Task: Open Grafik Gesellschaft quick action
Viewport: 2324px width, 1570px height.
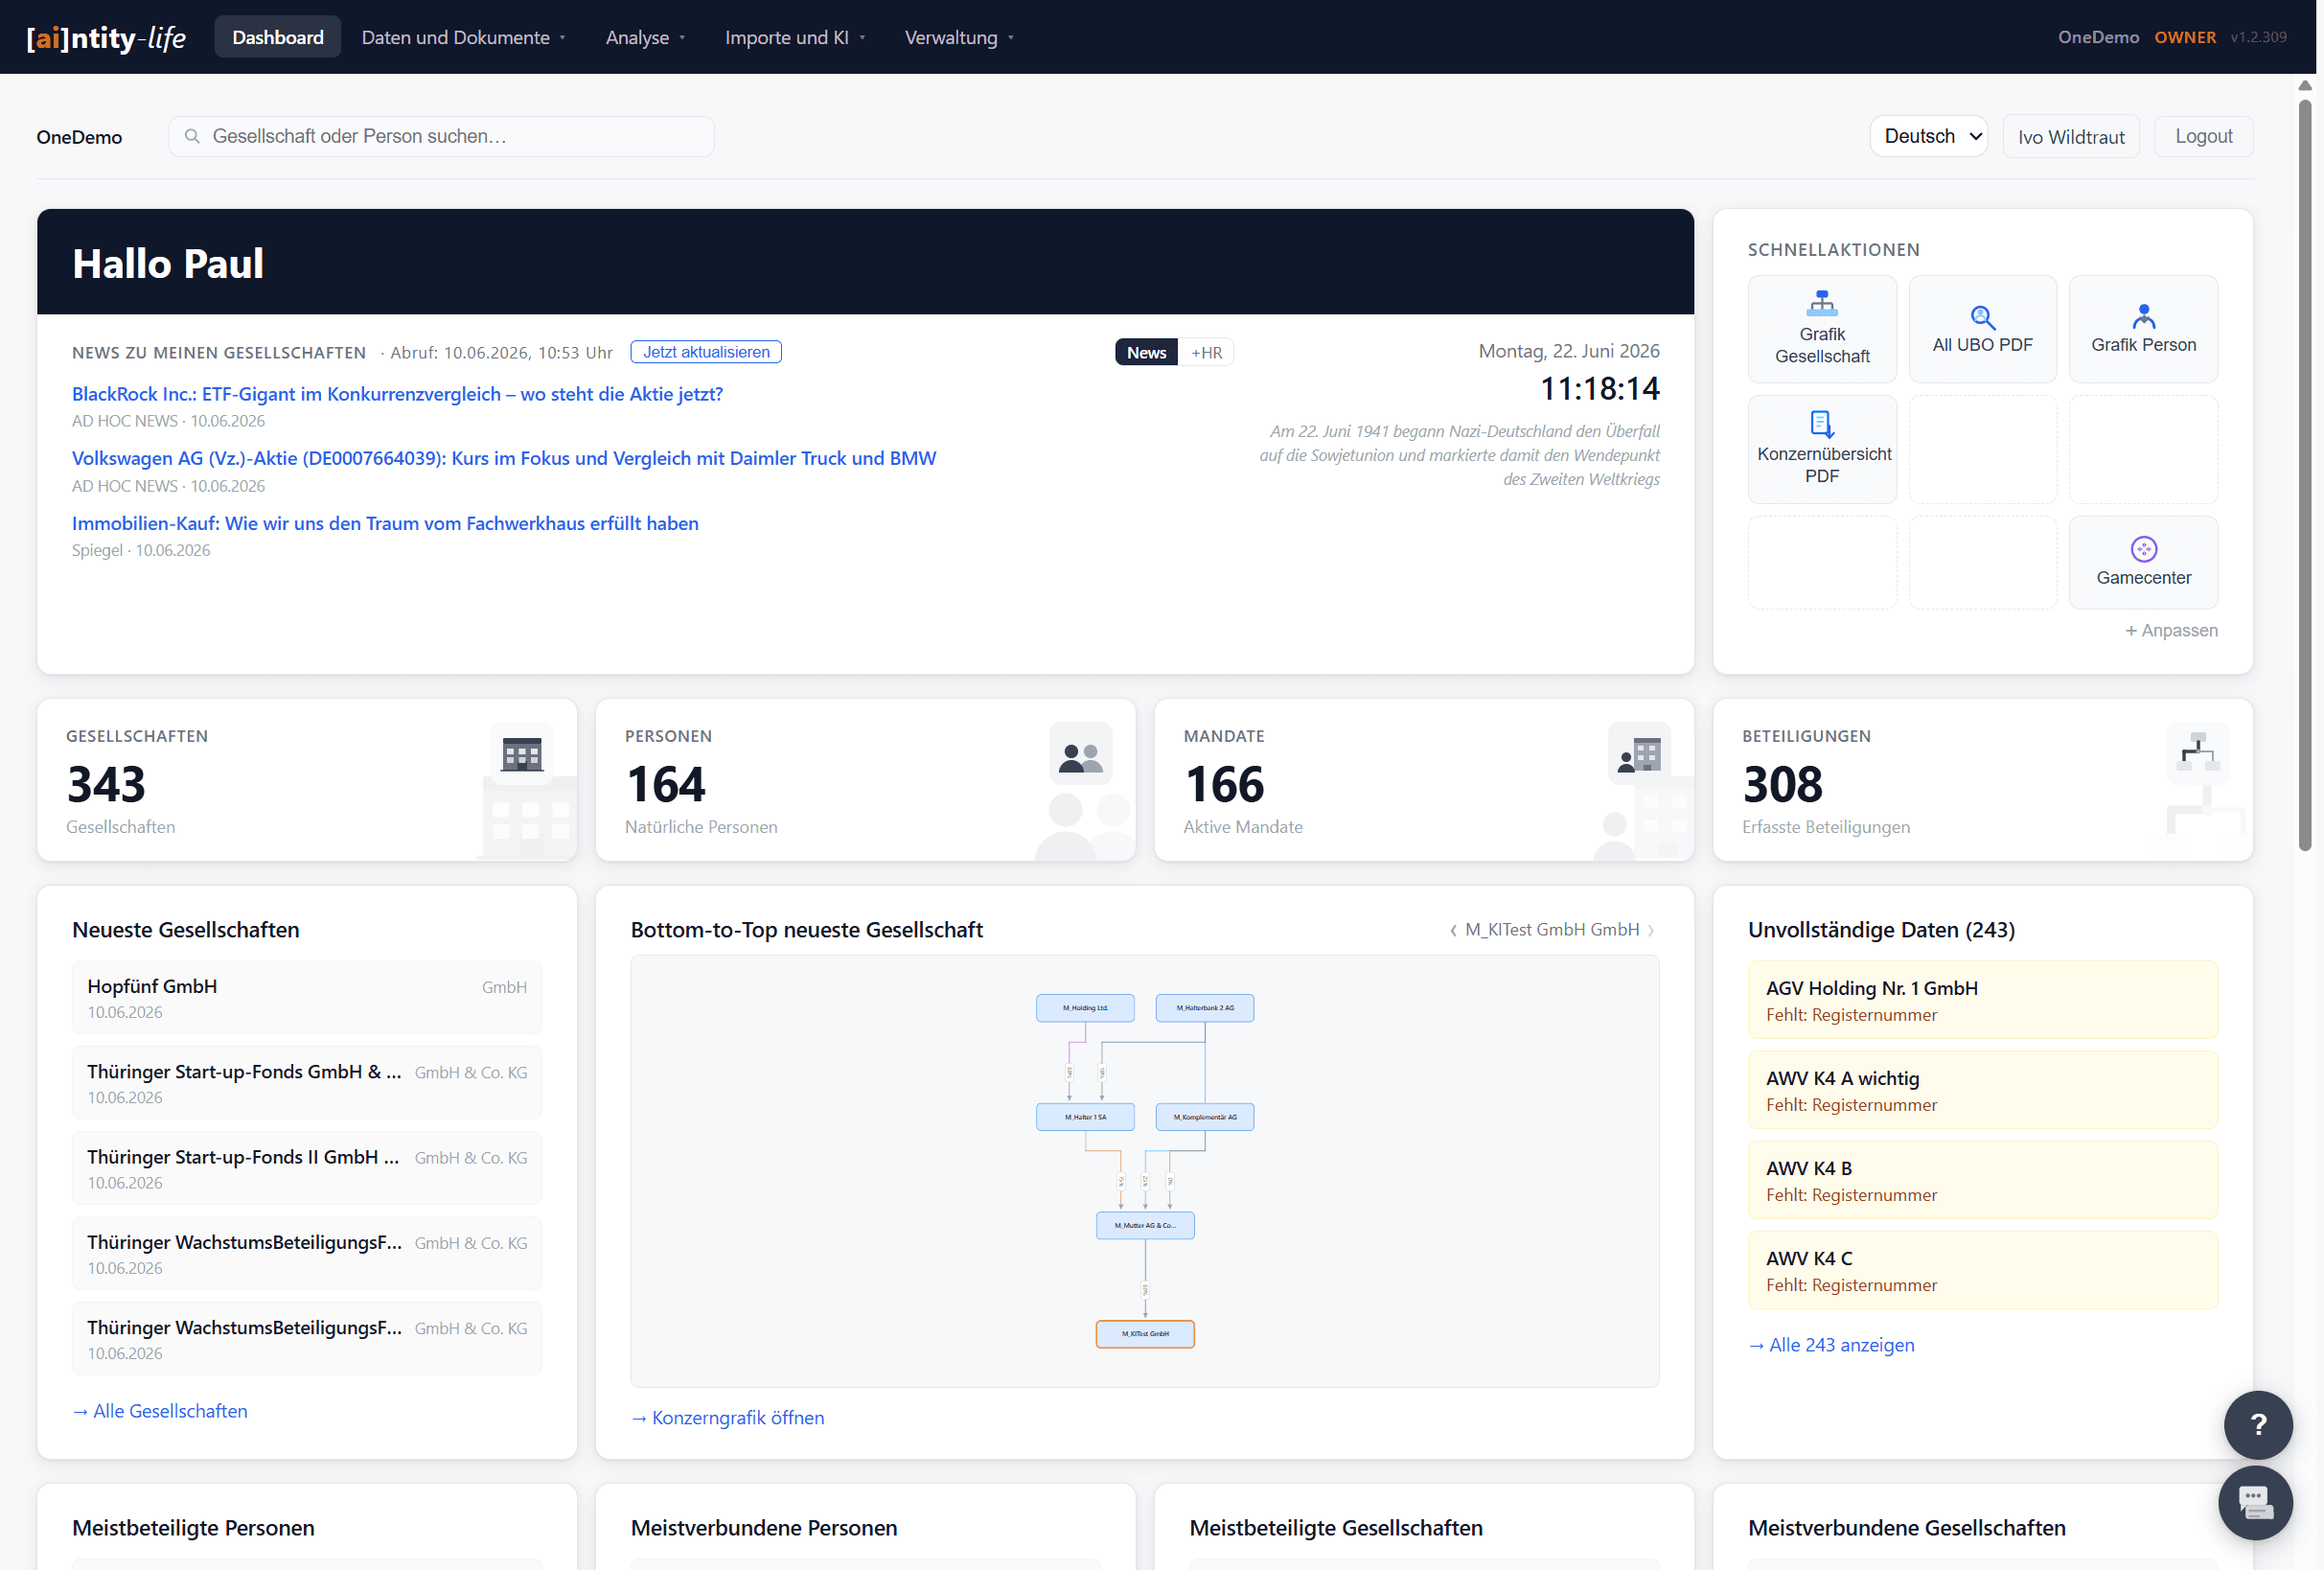Action: click(x=1821, y=329)
